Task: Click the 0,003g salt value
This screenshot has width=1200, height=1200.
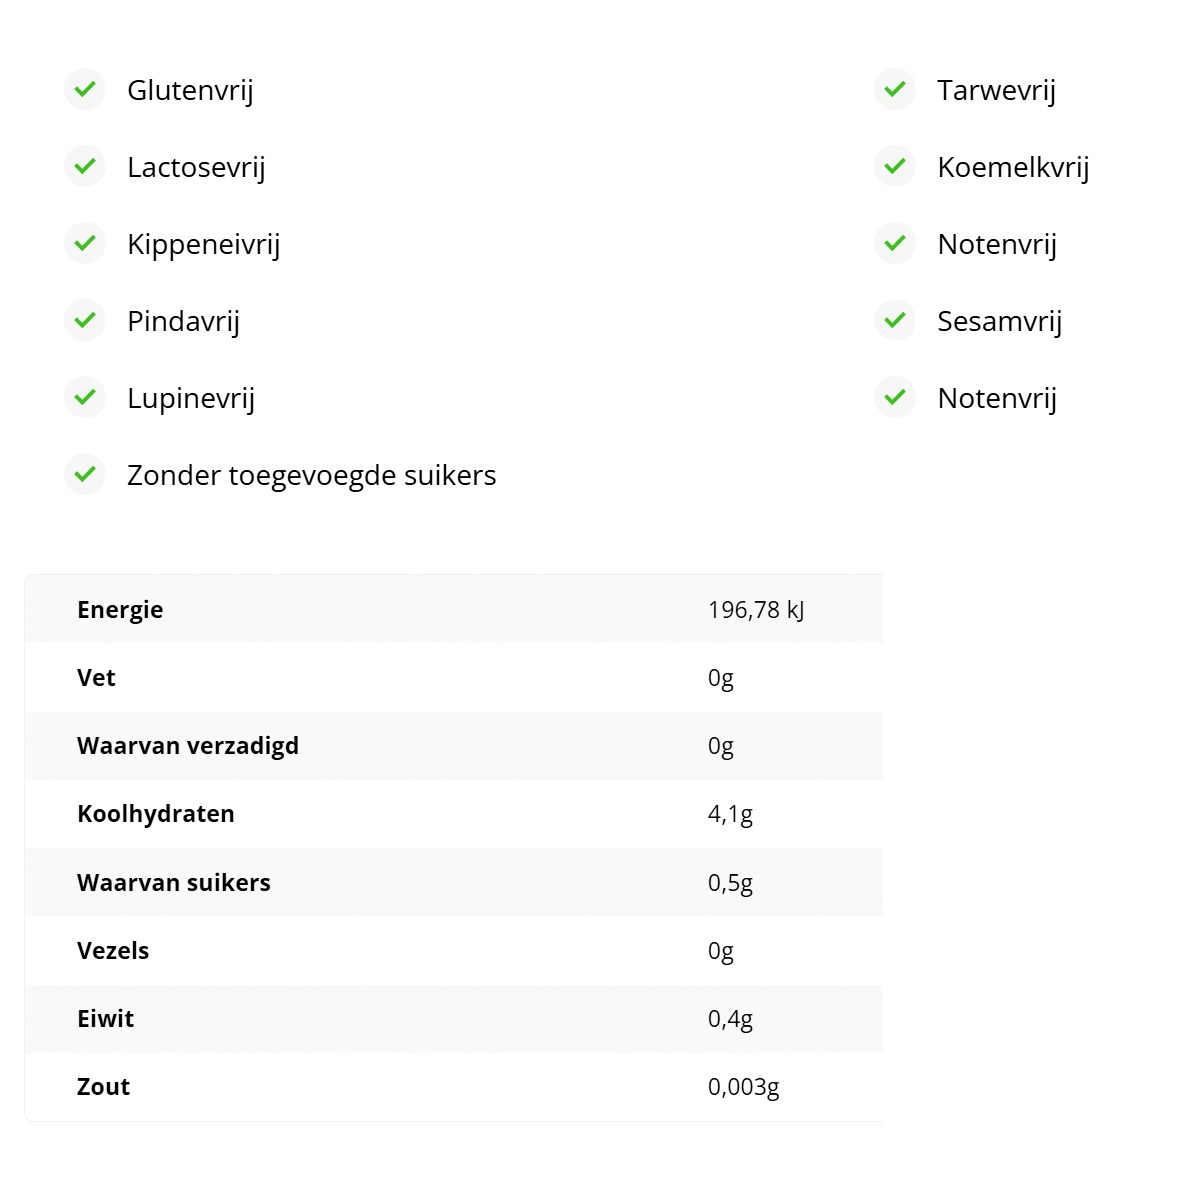Action: pos(743,1087)
